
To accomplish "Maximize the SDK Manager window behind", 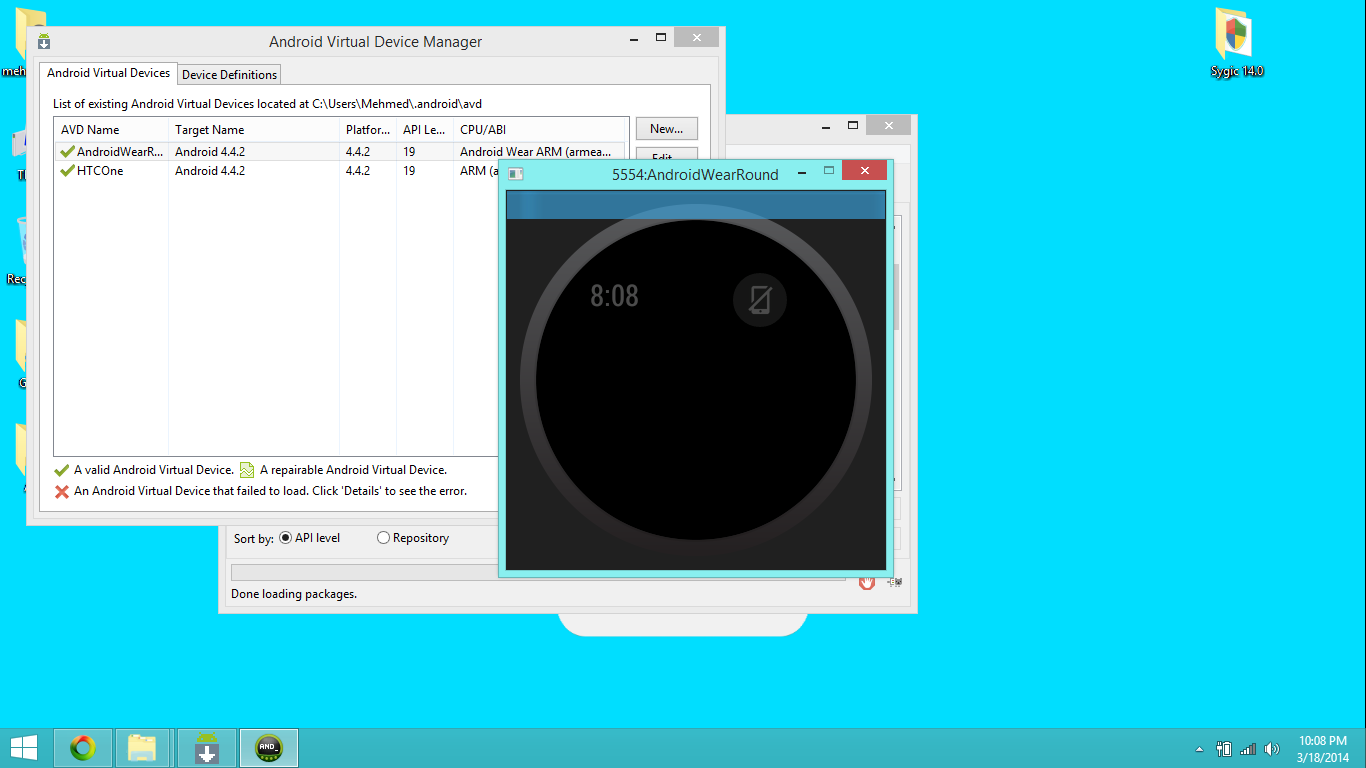I will [853, 125].
